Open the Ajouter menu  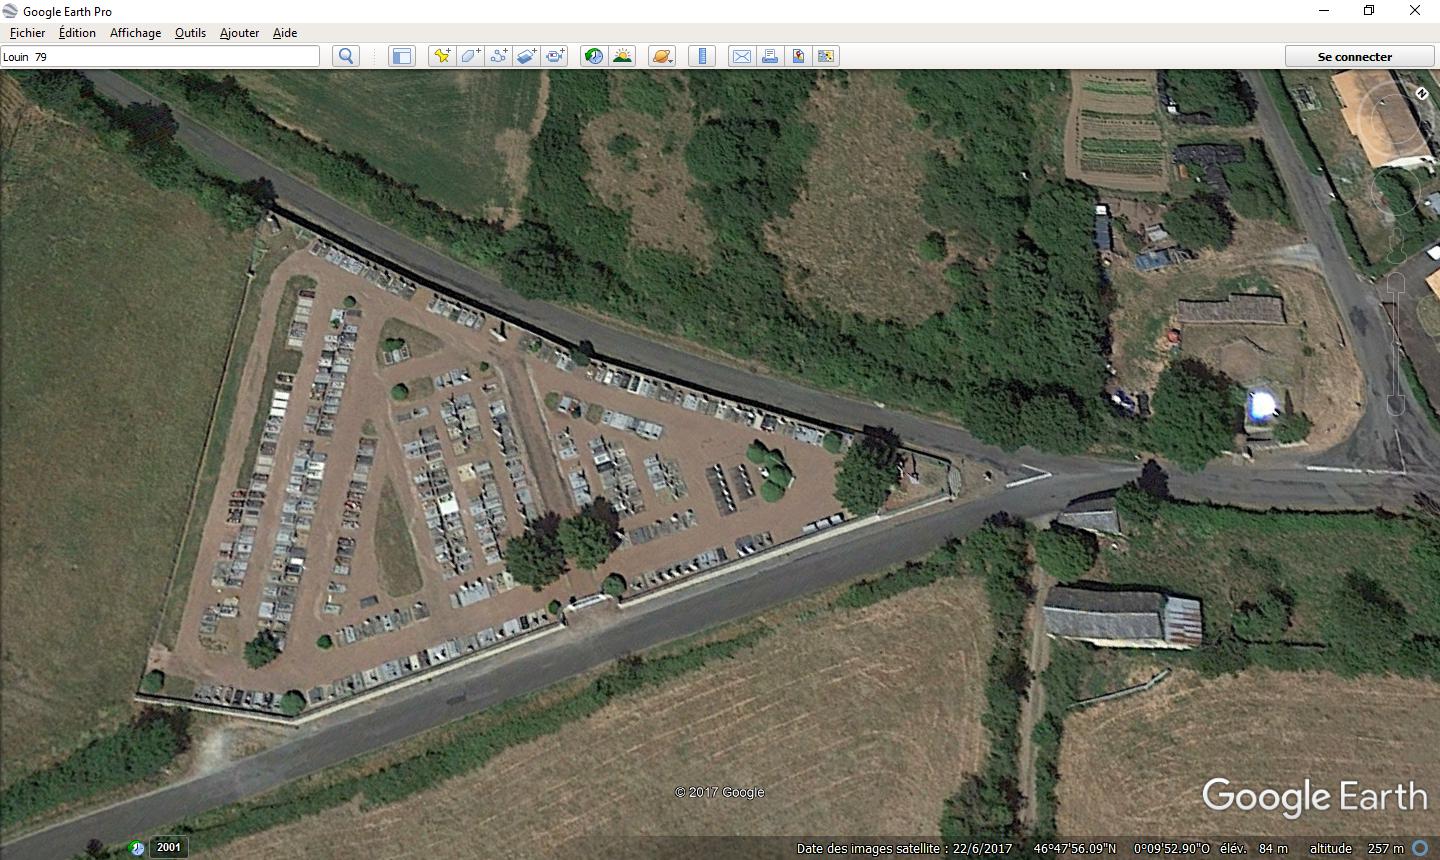(x=239, y=33)
